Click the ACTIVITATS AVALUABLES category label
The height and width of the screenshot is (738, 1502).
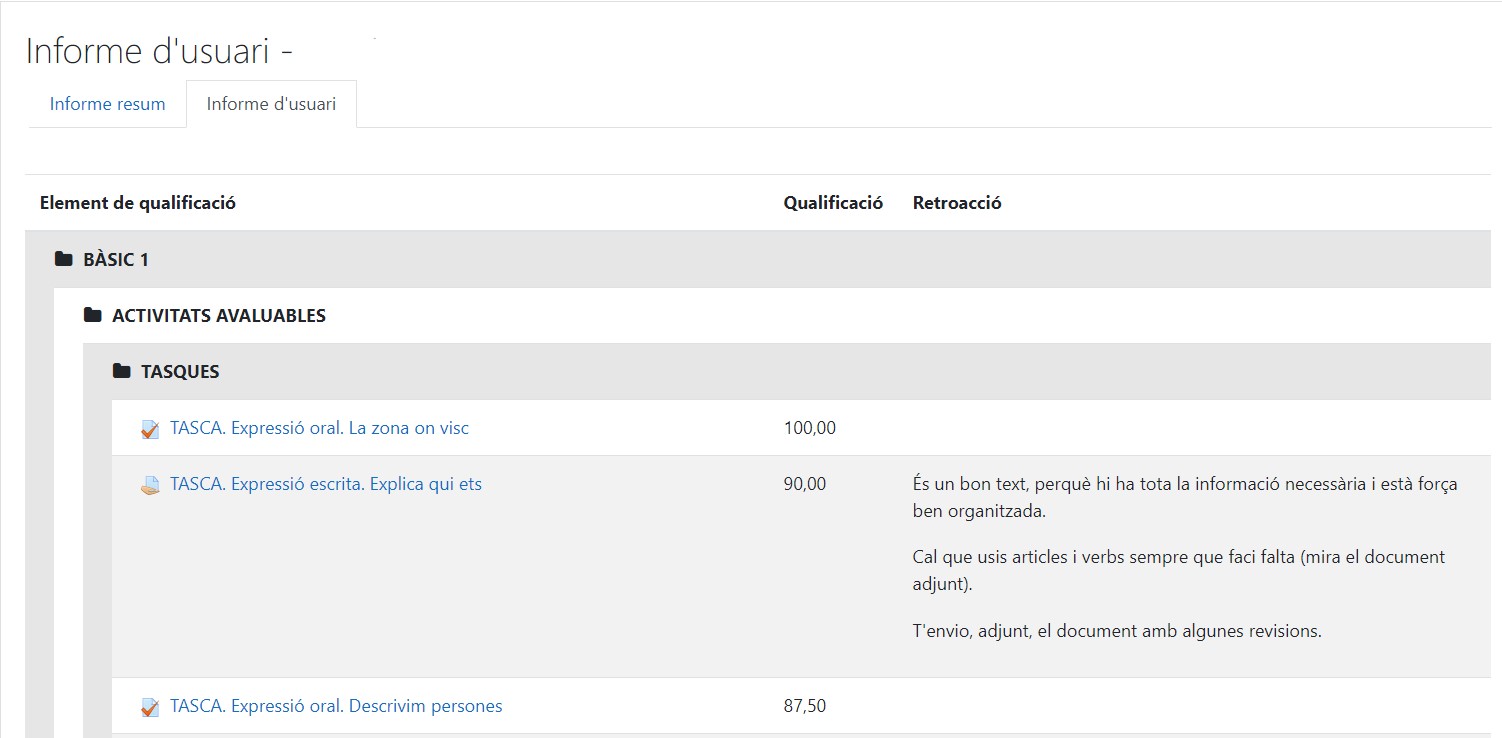[x=219, y=316]
